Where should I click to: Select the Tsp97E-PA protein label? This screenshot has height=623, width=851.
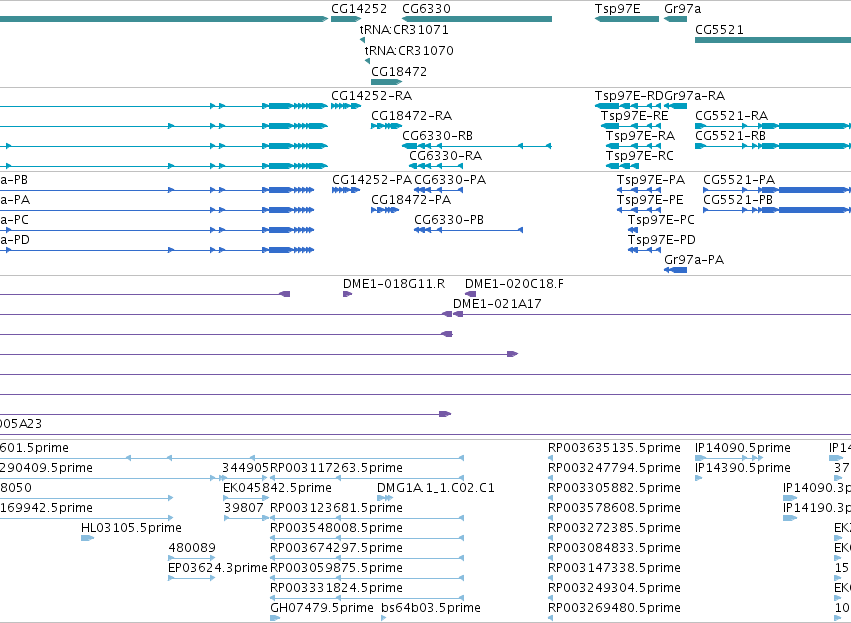point(651,180)
